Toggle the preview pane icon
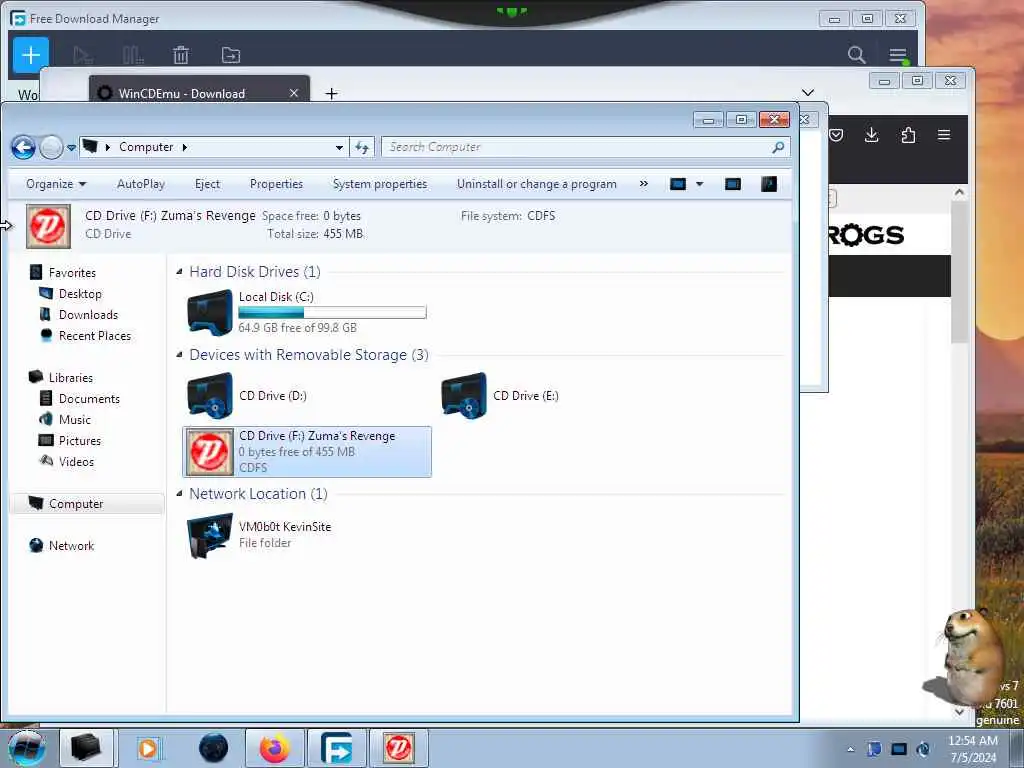The width and height of the screenshot is (1024, 768). pos(733,184)
